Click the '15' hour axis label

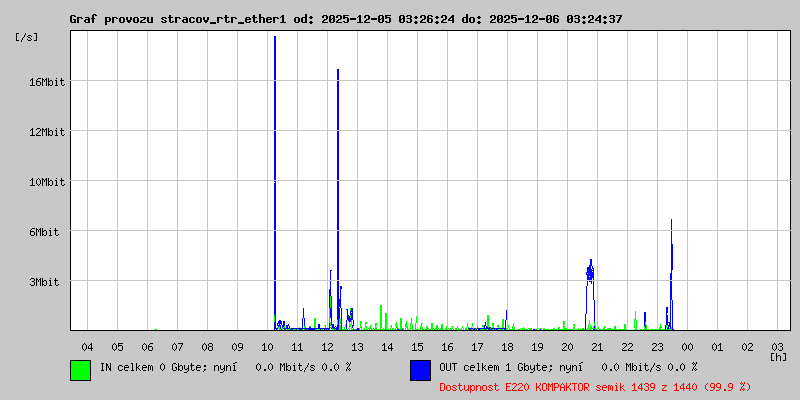pyautogui.click(x=417, y=347)
